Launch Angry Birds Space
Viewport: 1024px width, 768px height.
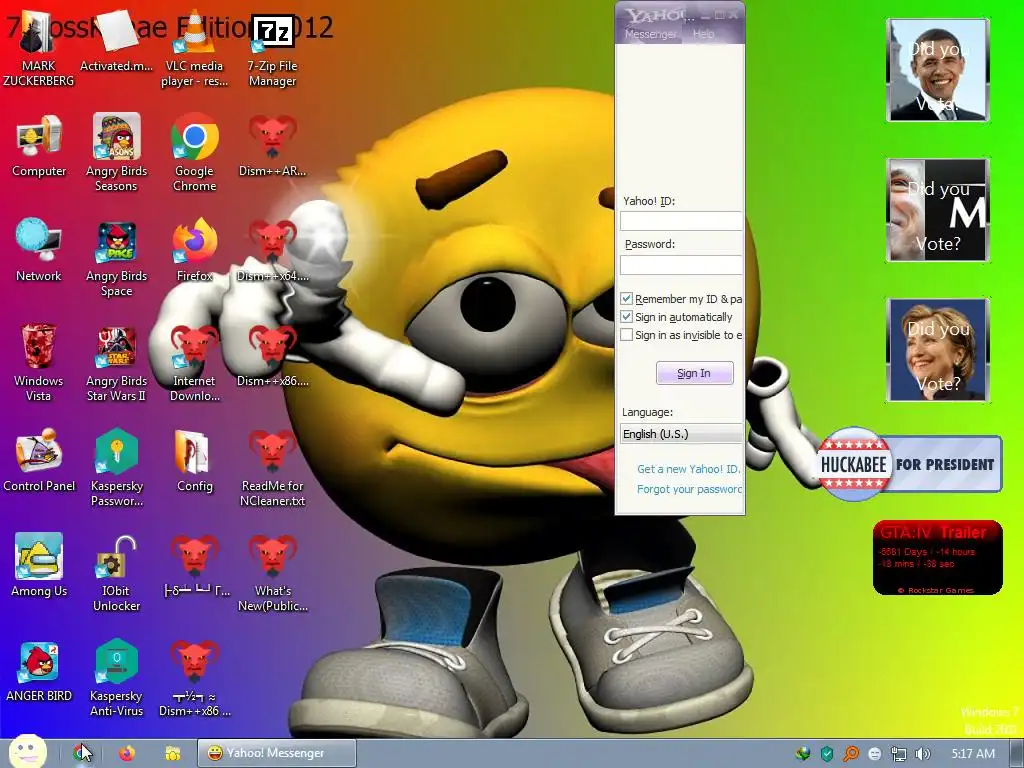tap(116, 258)
